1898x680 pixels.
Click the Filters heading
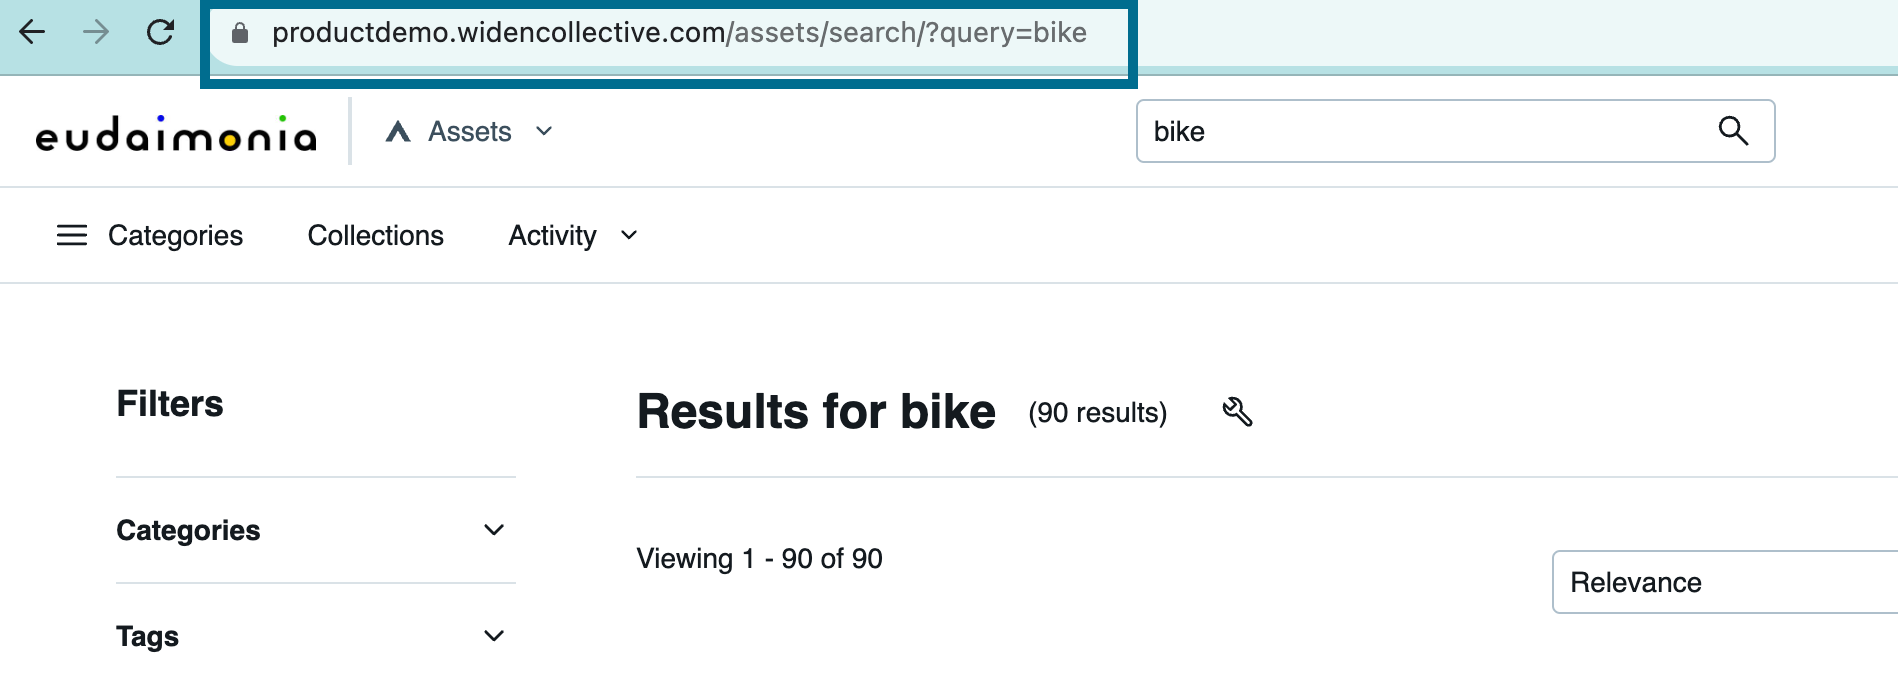(169, 404)
